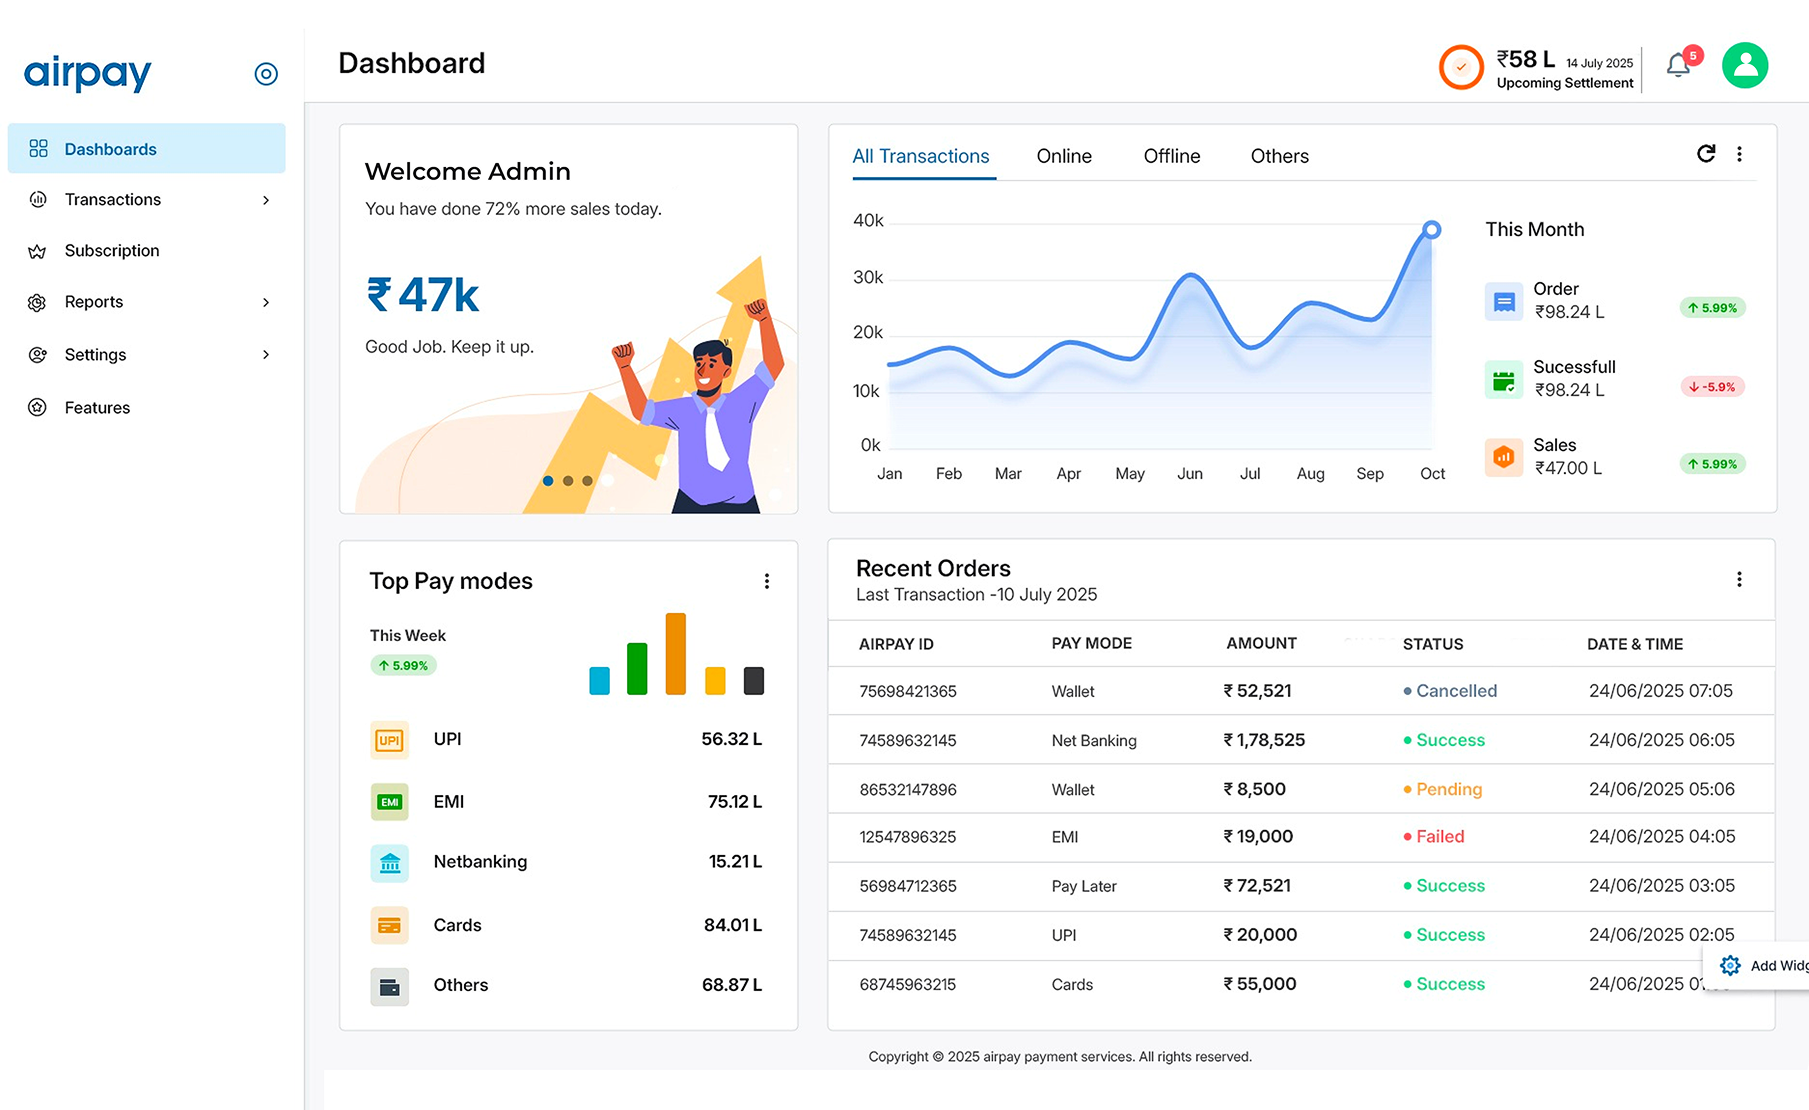
Task: Click the Netbanking bank icon
Action: pyautogui.click(x=389, y=863)
